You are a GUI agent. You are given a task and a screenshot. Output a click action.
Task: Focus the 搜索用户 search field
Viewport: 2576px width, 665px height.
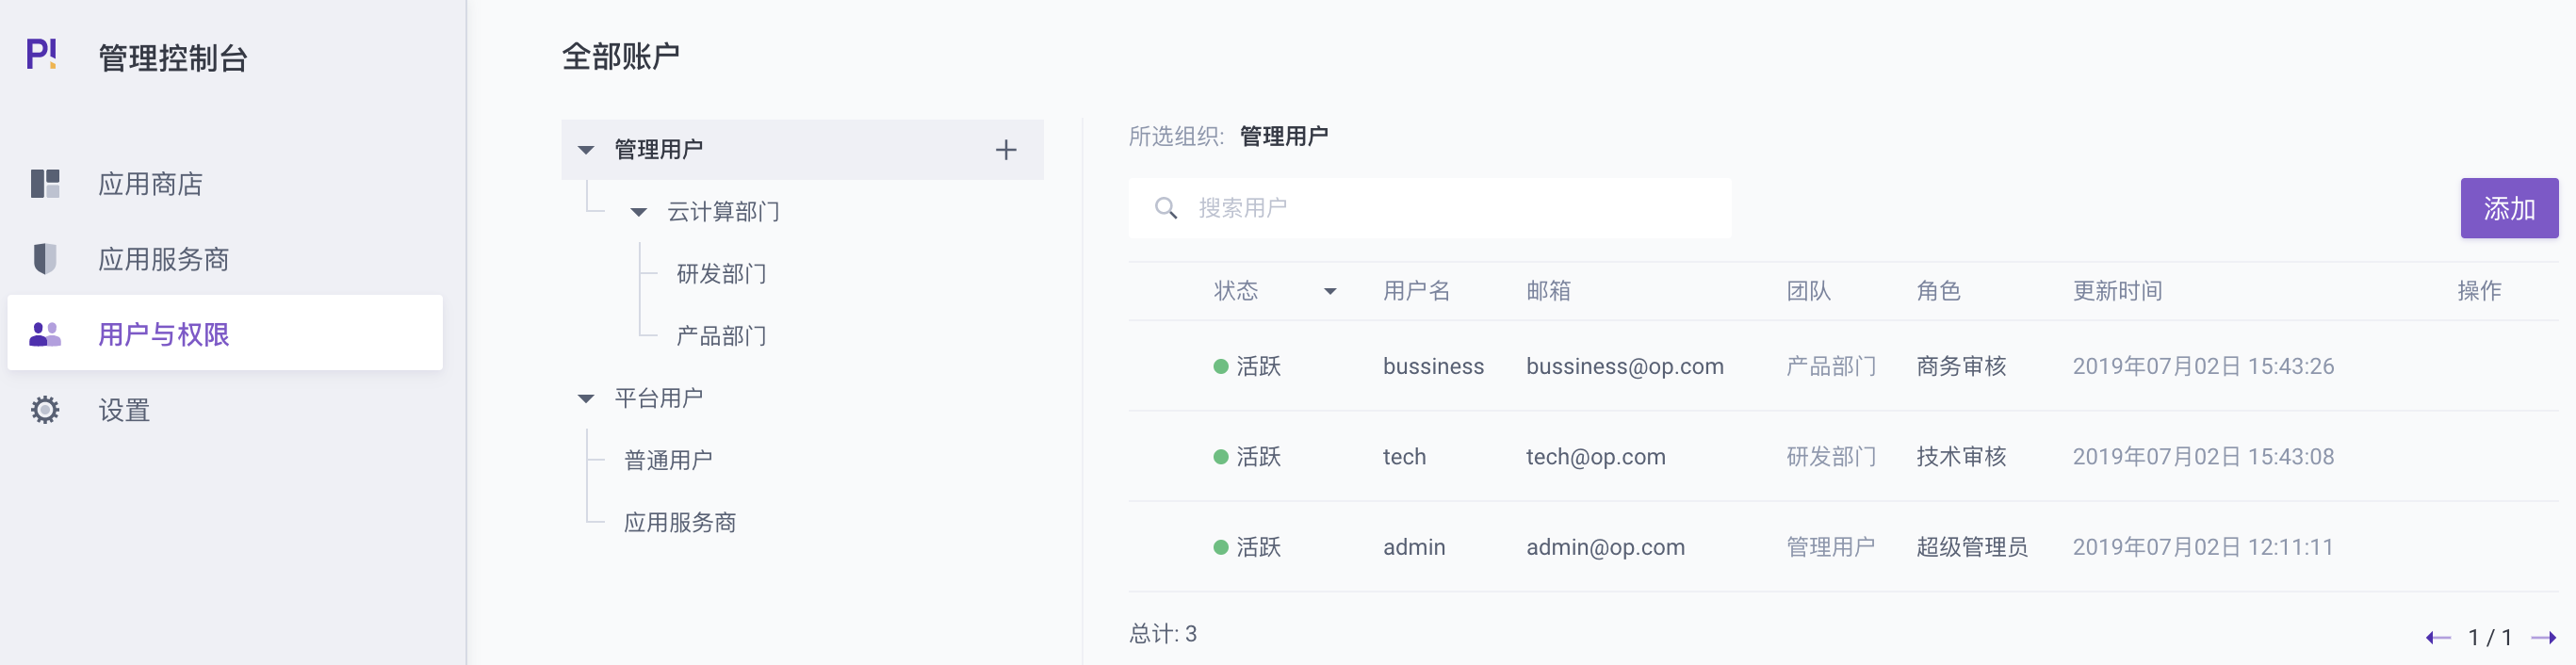point(1430,208)
